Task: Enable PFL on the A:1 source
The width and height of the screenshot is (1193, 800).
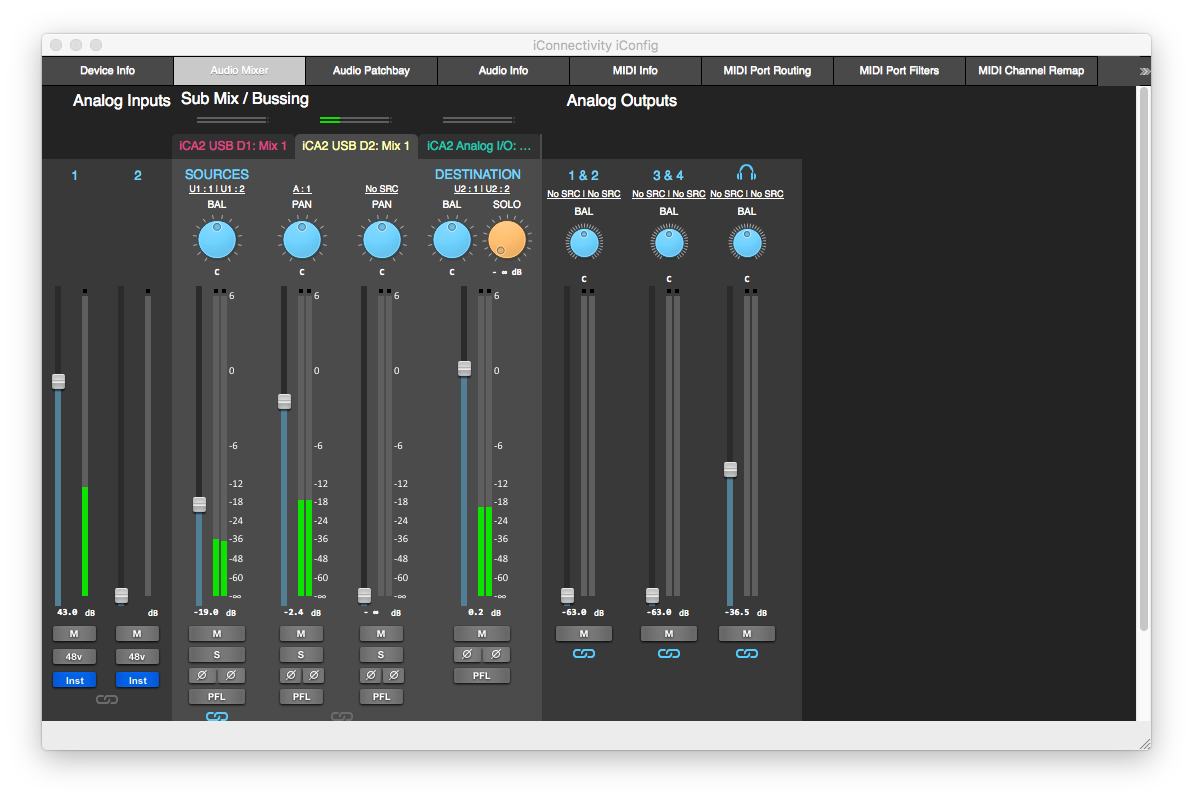Action: (x=301, y=696)
